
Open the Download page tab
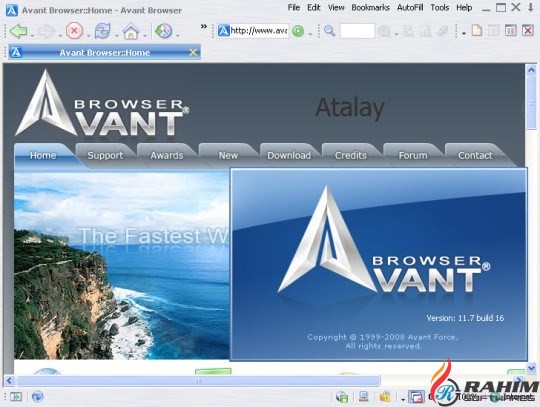(289, 156)
